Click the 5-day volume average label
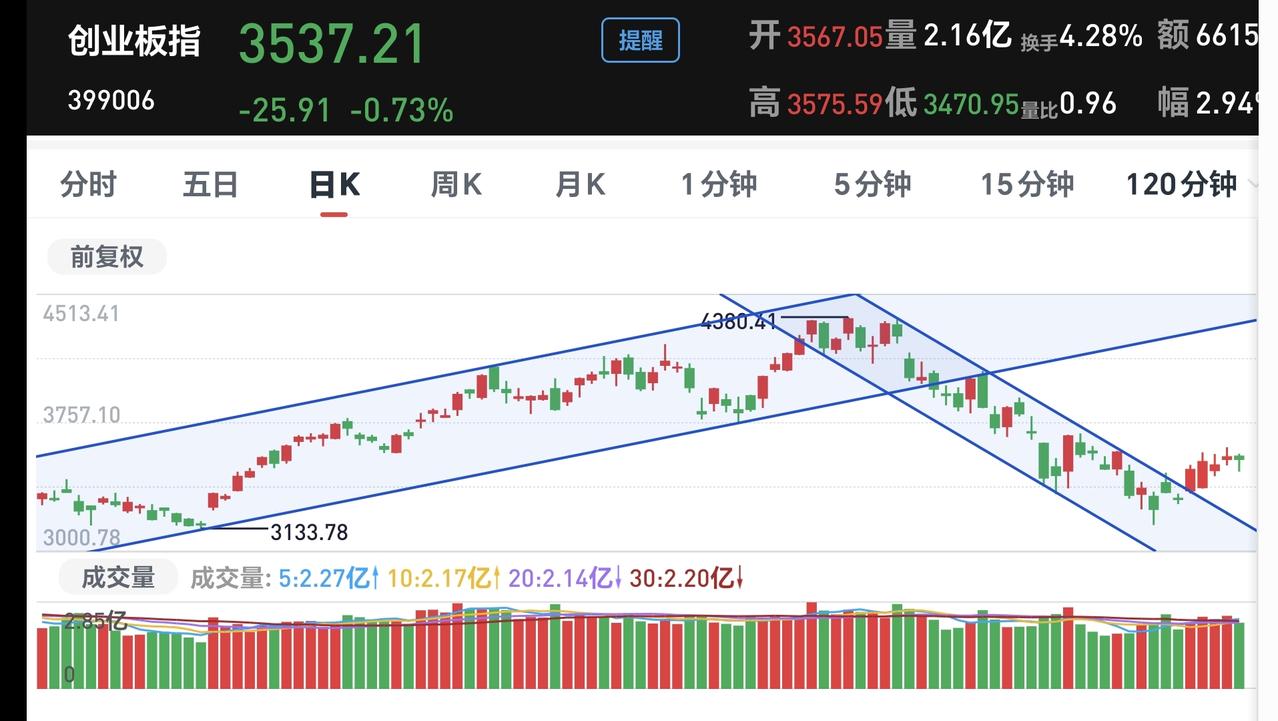Image resolution: width=1278 pixels, height=721 pixels. (329, 578)
